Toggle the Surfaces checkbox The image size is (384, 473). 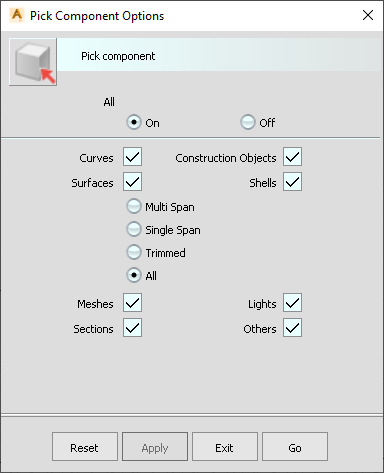[x=132, y=182]
